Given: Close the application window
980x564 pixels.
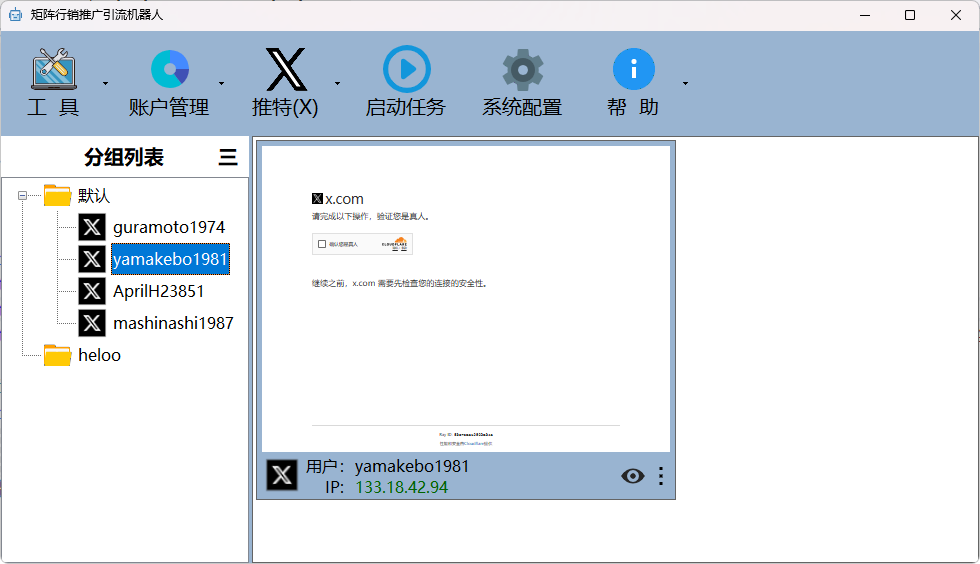Looking at the screenshot, I should tap(956, 15).
